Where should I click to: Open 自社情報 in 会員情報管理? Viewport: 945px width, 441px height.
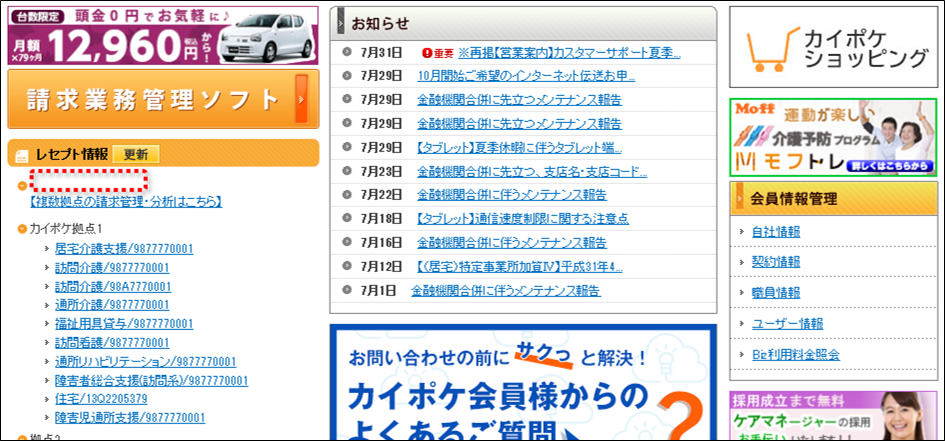tap(776, 232)
